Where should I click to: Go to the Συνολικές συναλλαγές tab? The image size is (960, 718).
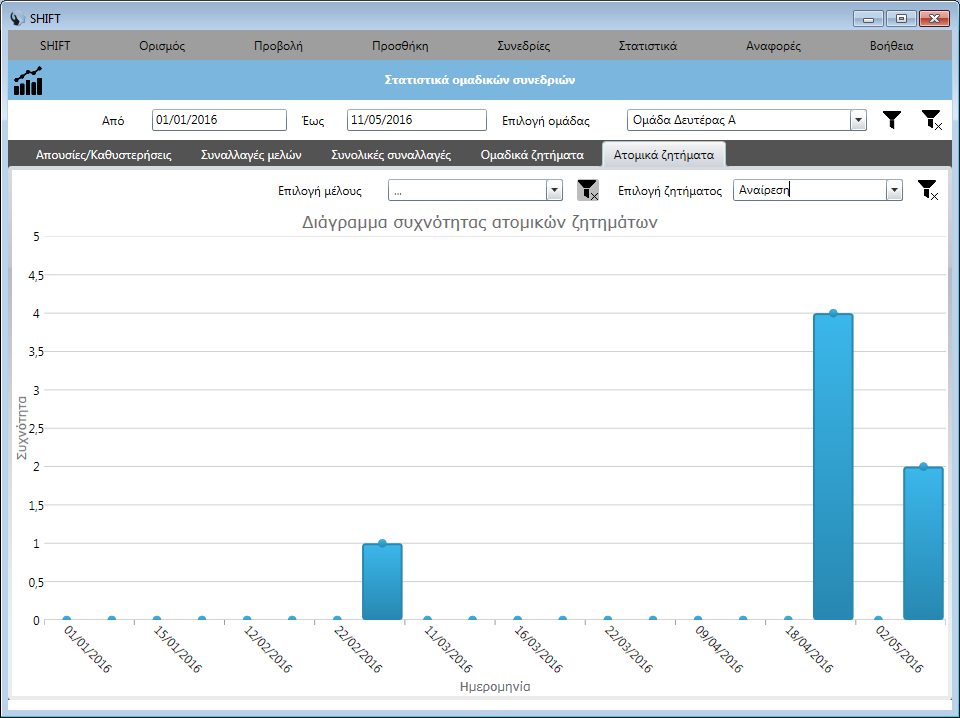click(391, 155)
